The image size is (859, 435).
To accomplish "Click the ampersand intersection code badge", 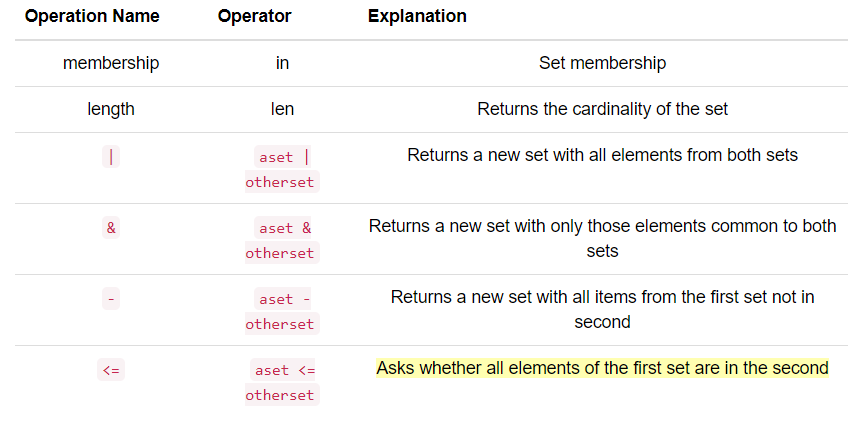I will point(111,227).
